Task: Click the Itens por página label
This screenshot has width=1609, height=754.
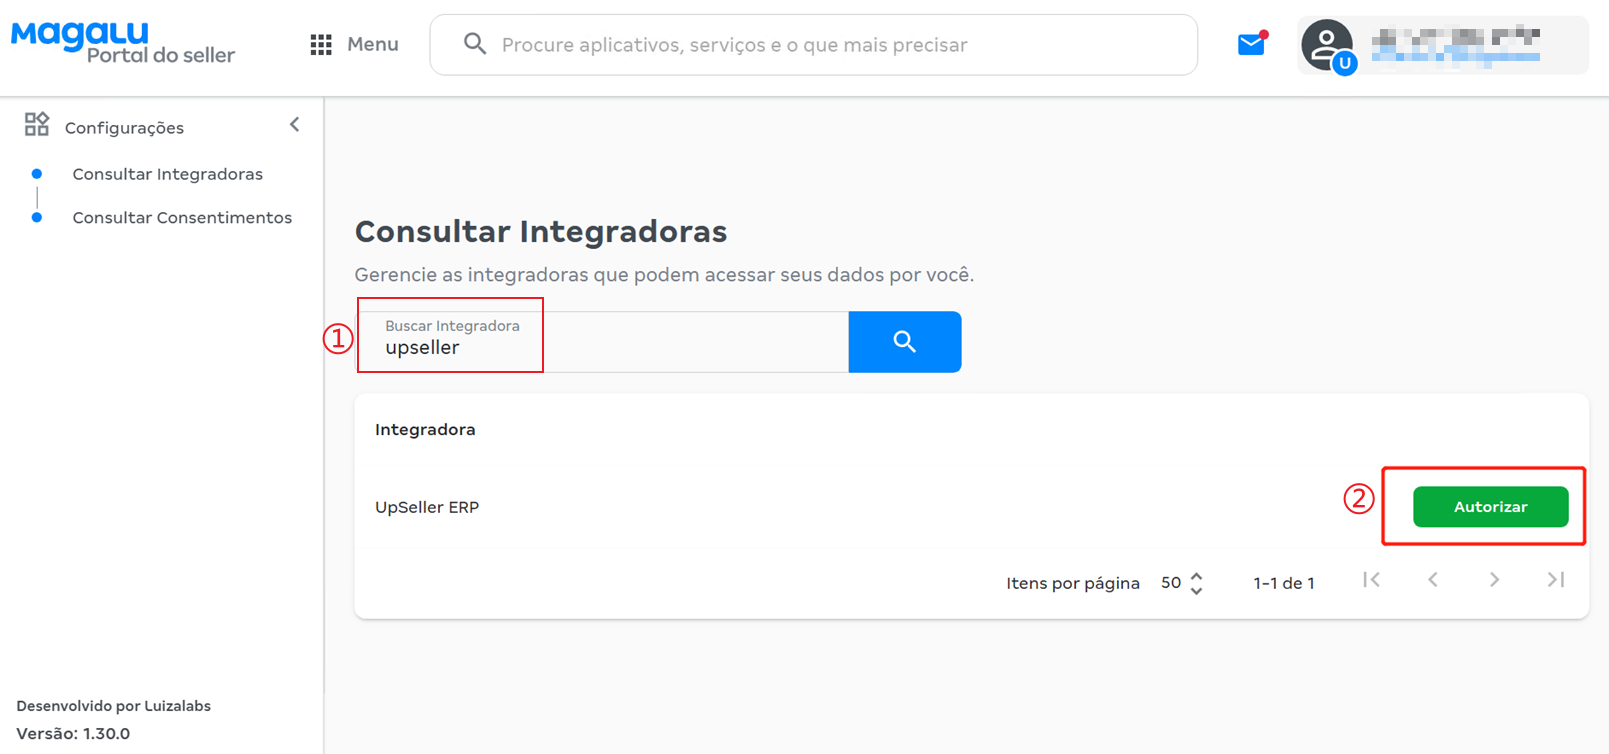Action: (1073, 583)
